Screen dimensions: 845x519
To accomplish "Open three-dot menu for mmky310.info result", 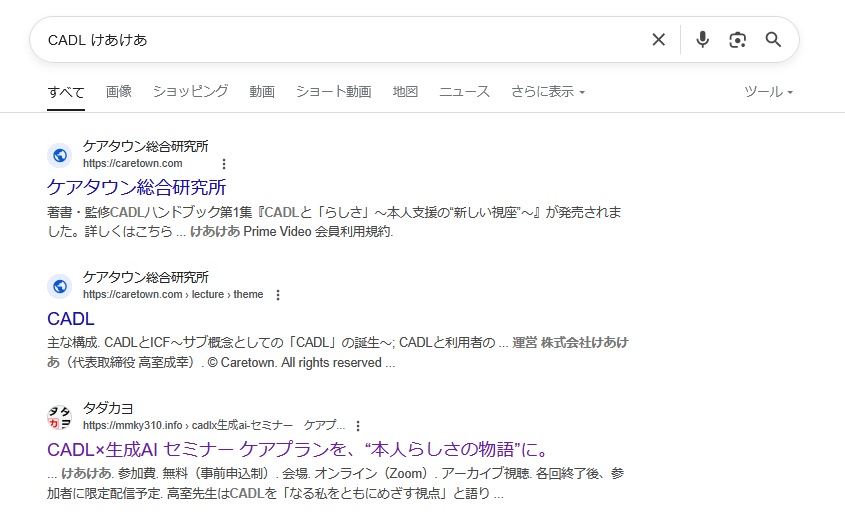I will pyautogui.click(x=358, y=426).
